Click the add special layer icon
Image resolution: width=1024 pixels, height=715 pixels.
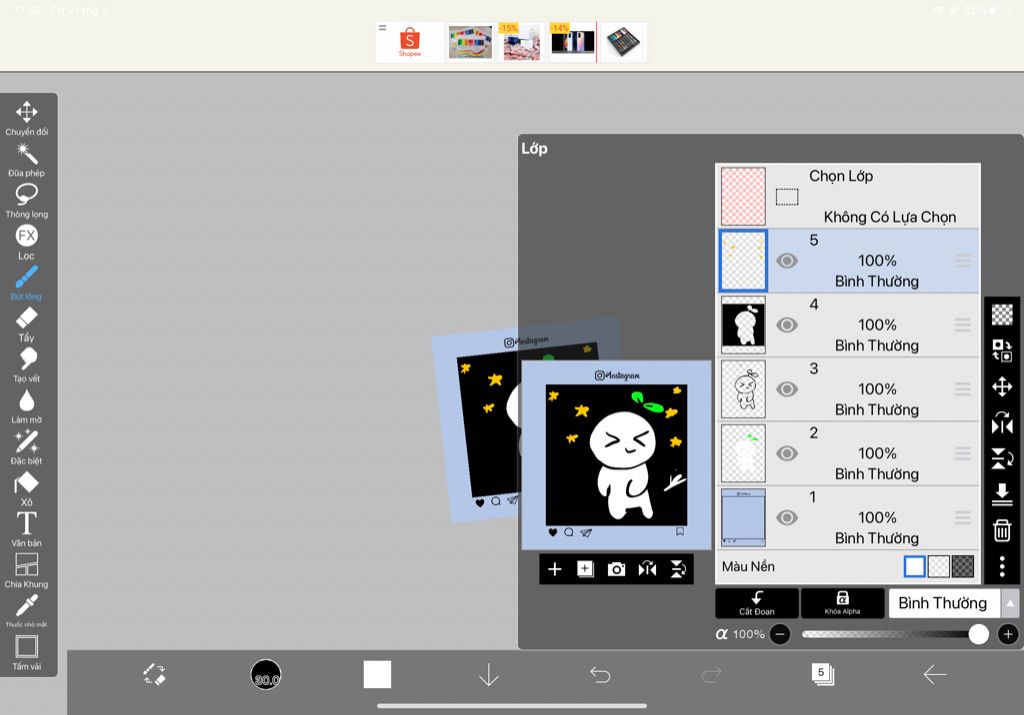pos(586,569)
